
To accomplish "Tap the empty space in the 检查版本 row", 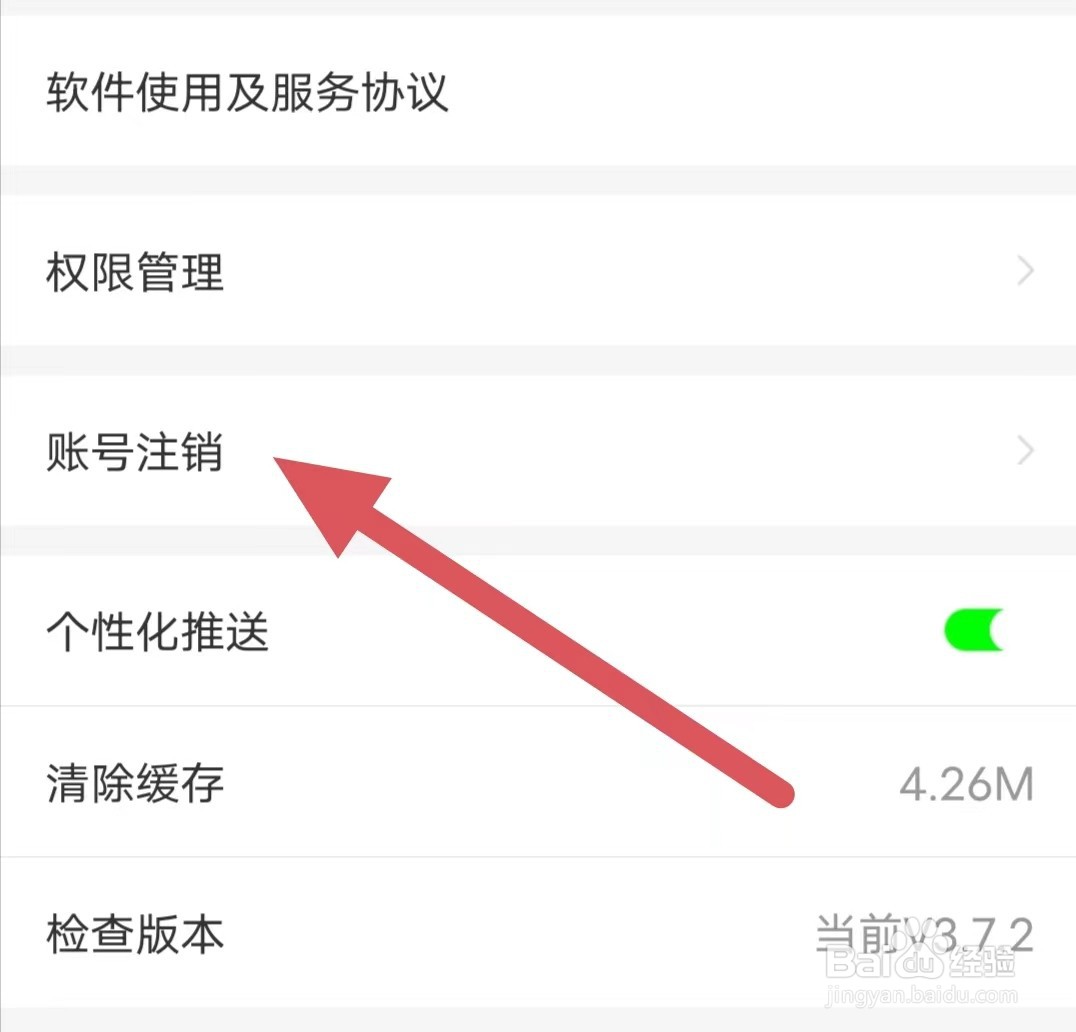I will [515, 933].
